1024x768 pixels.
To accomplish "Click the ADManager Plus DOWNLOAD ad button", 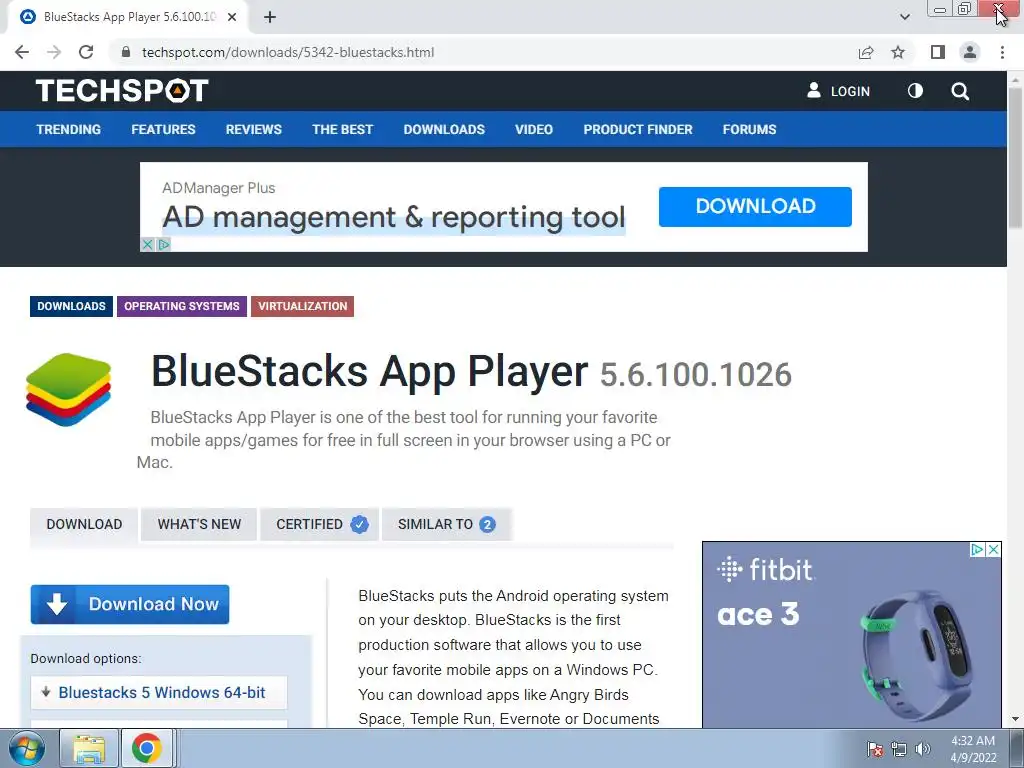I will (755, 206).
